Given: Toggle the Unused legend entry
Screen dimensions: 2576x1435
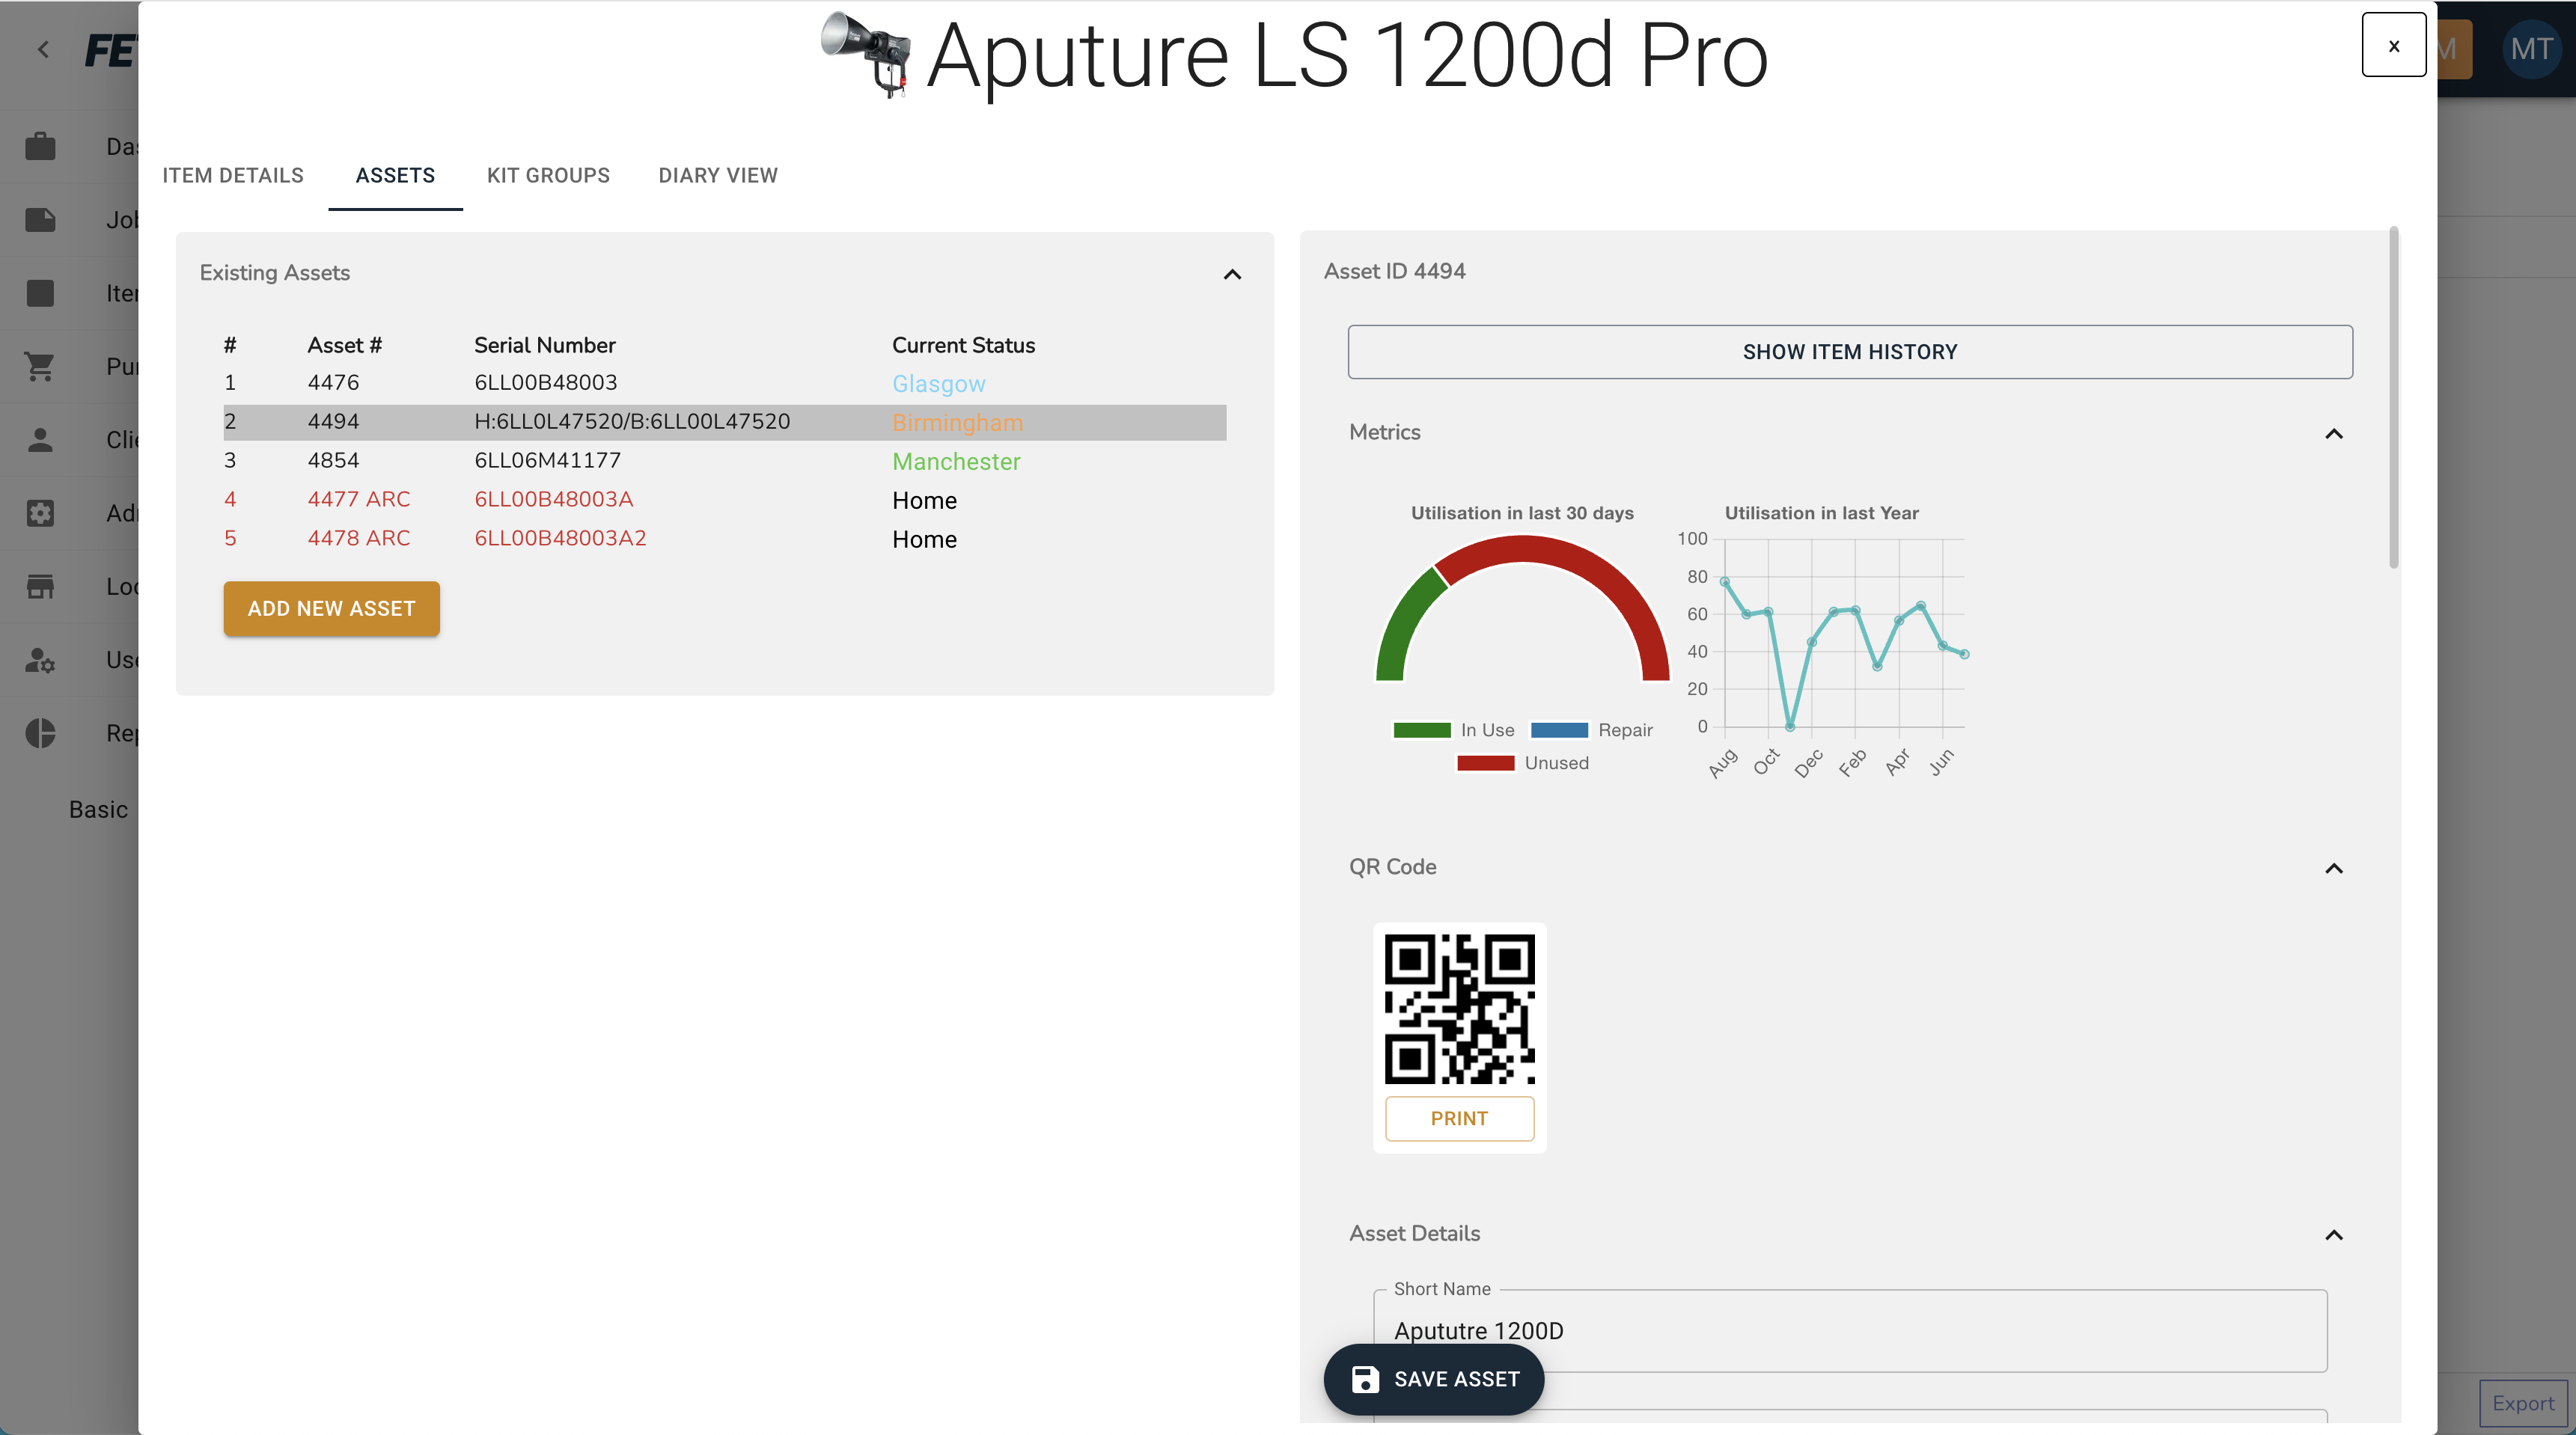Looking at the screenshot, I should [x=1522, y=763].
